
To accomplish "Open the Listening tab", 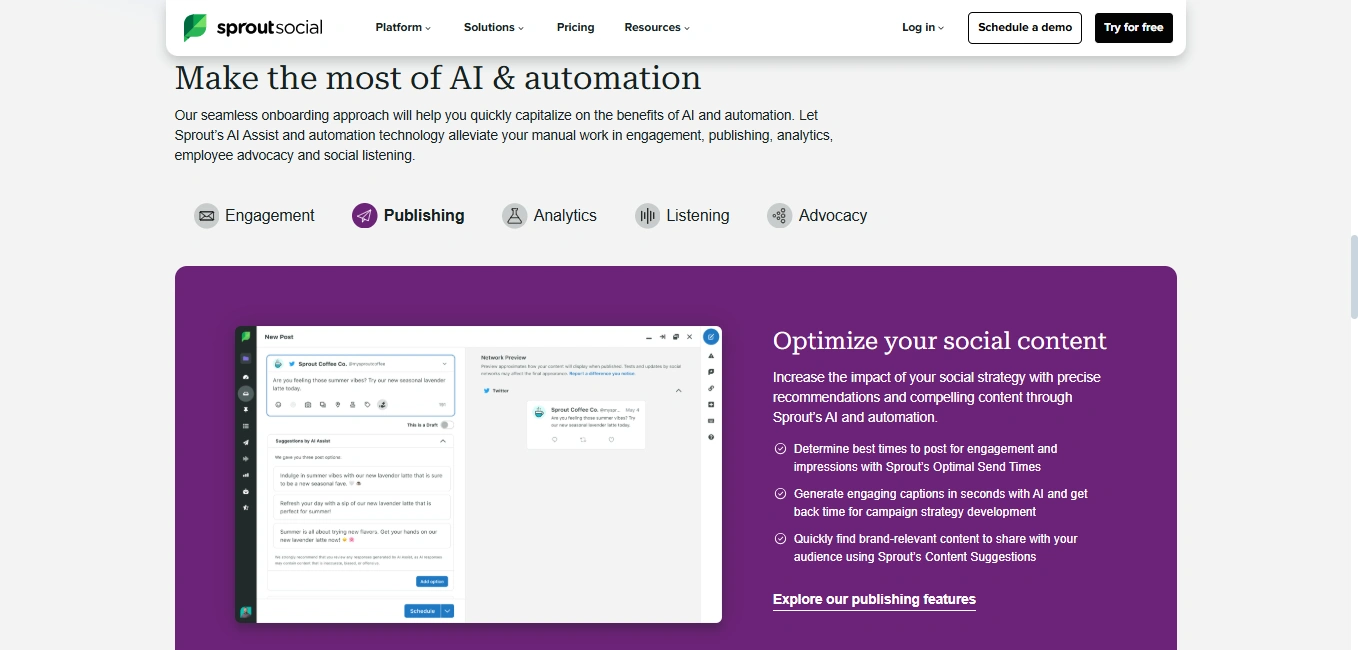I will click(682, 215).
